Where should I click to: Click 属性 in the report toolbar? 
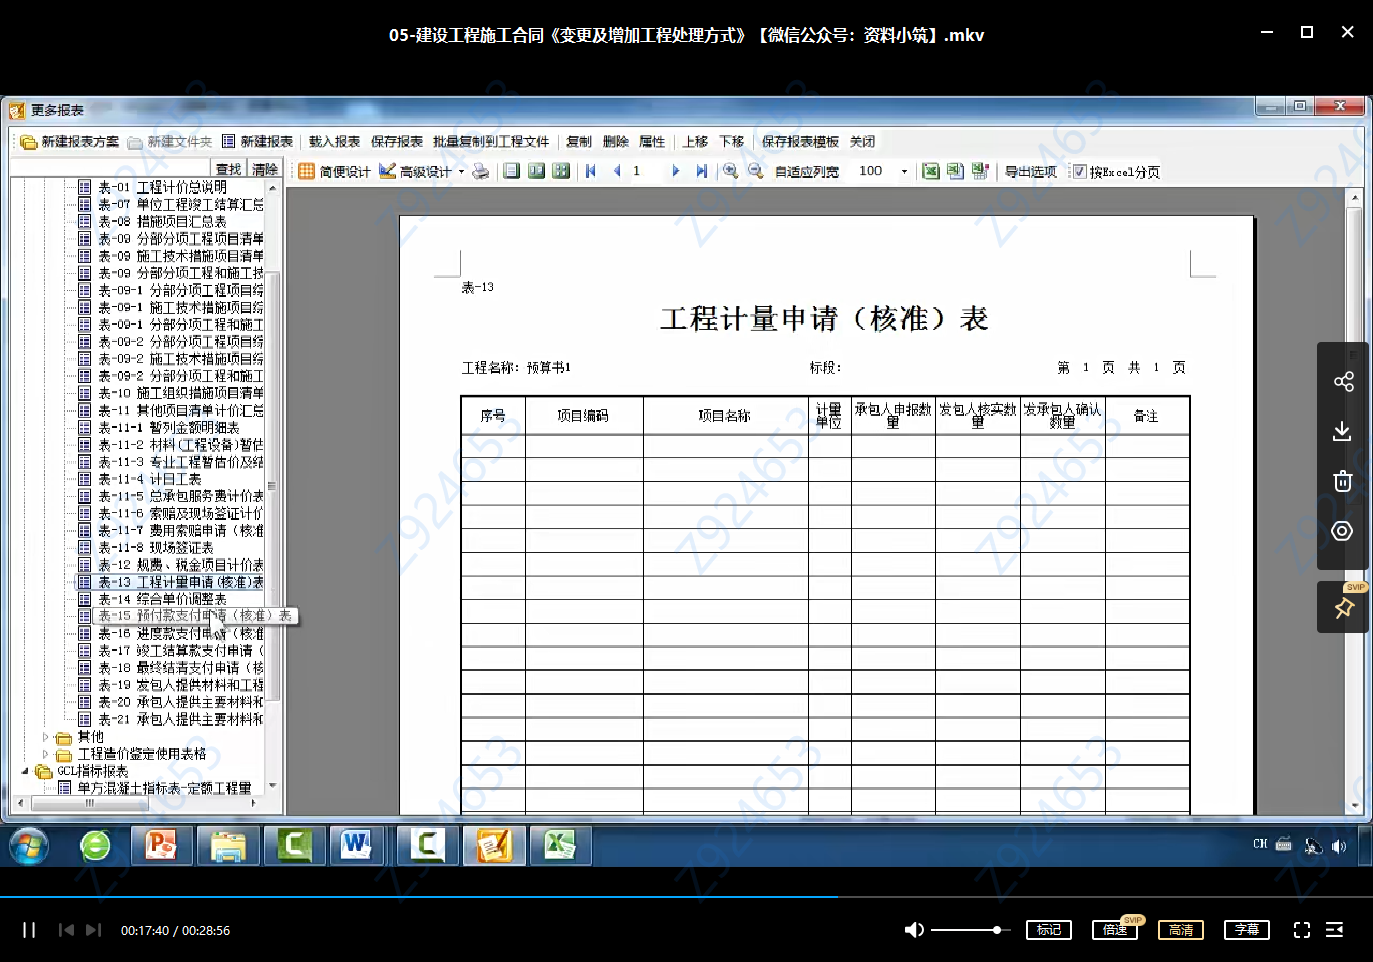651,141
